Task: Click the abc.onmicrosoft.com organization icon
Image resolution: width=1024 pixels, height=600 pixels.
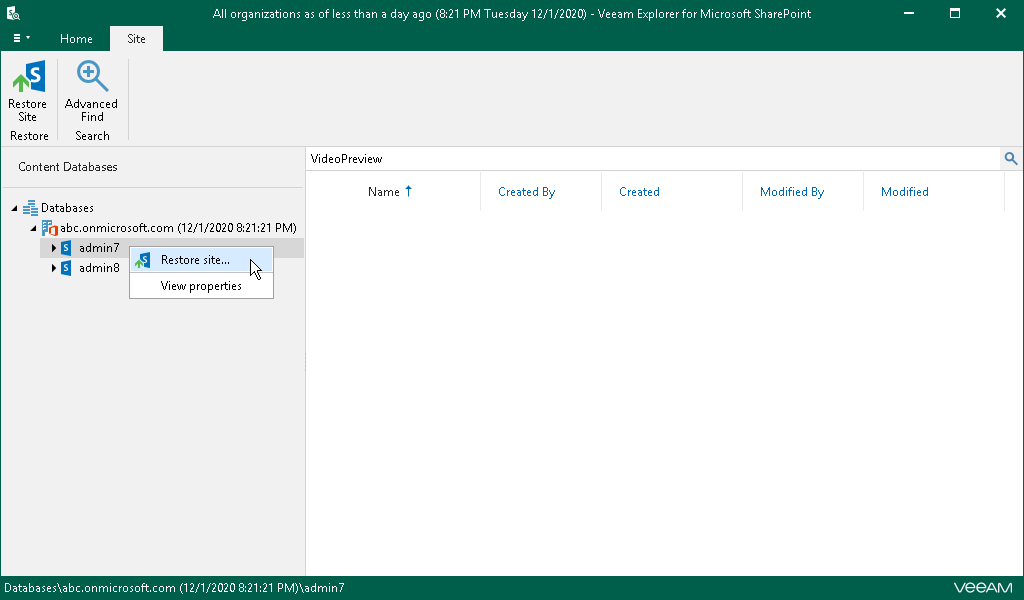Action: tap(50, 228)
